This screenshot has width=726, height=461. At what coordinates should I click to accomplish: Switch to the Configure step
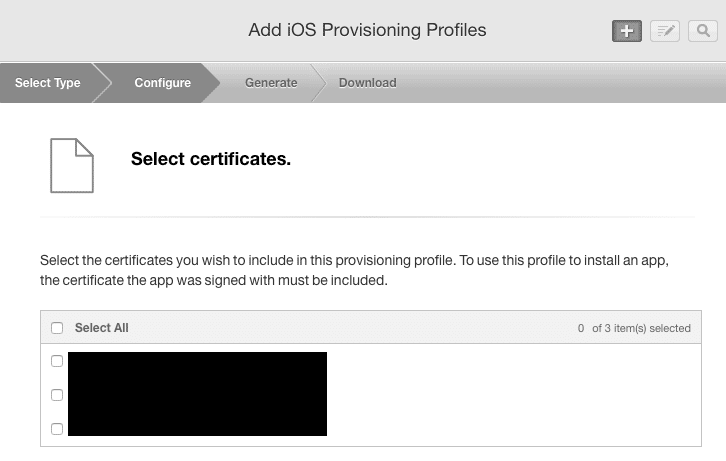(x=162, y=83)
